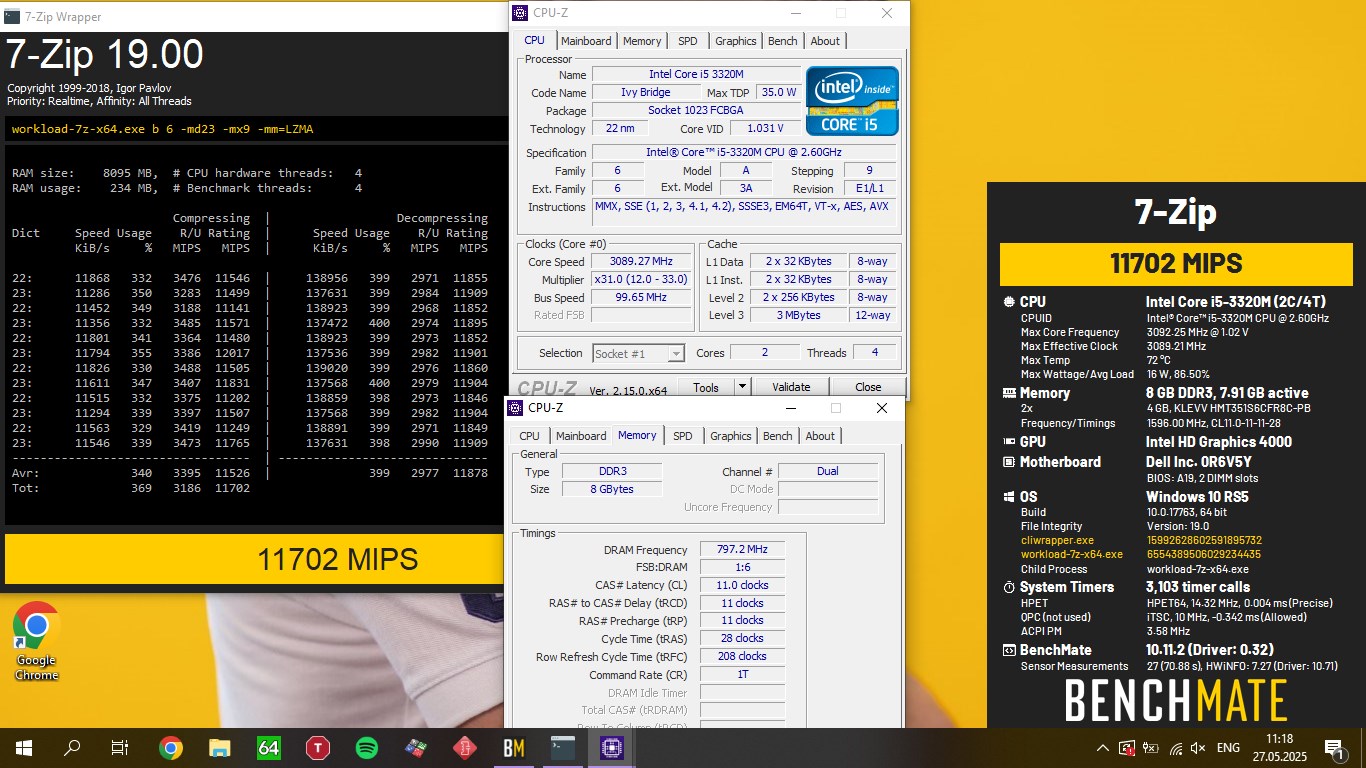Click CAS# Latency value 11.0 clocks
The width and height of the screenshot is (1366, 768).
click(x=742, y=585)
